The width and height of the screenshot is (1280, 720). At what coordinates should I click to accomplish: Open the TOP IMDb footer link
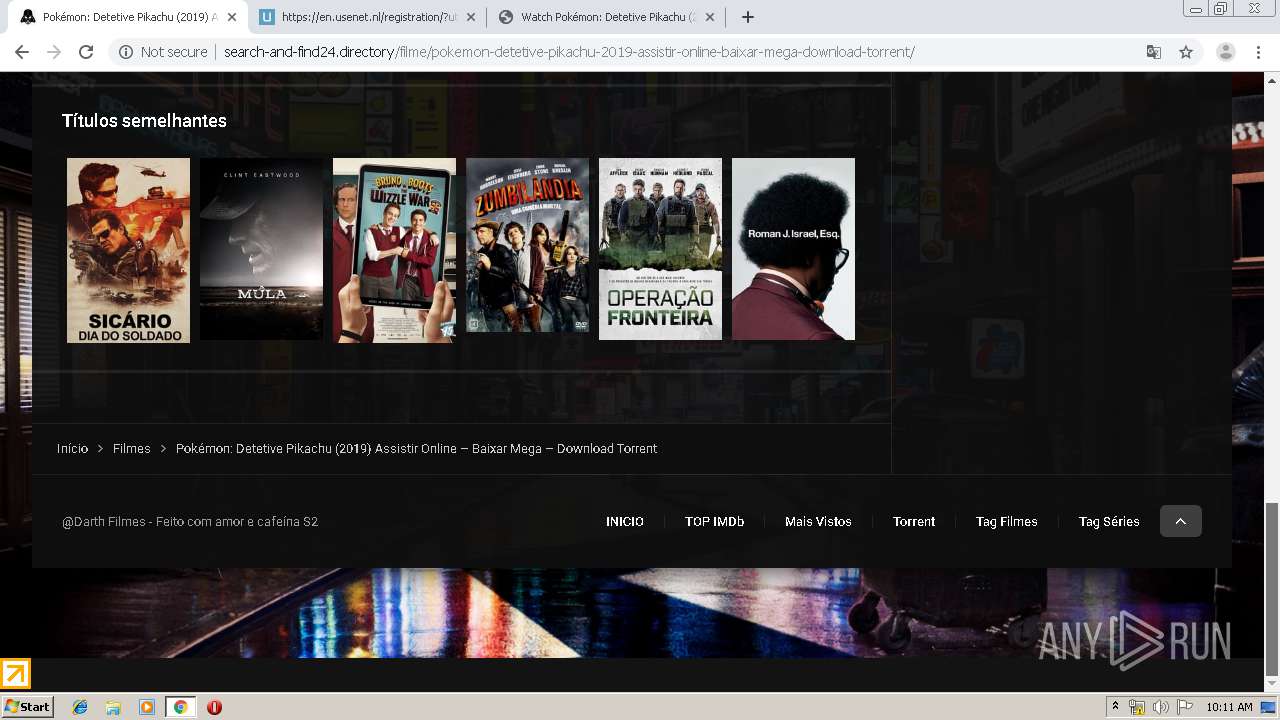tap(714, 521)
